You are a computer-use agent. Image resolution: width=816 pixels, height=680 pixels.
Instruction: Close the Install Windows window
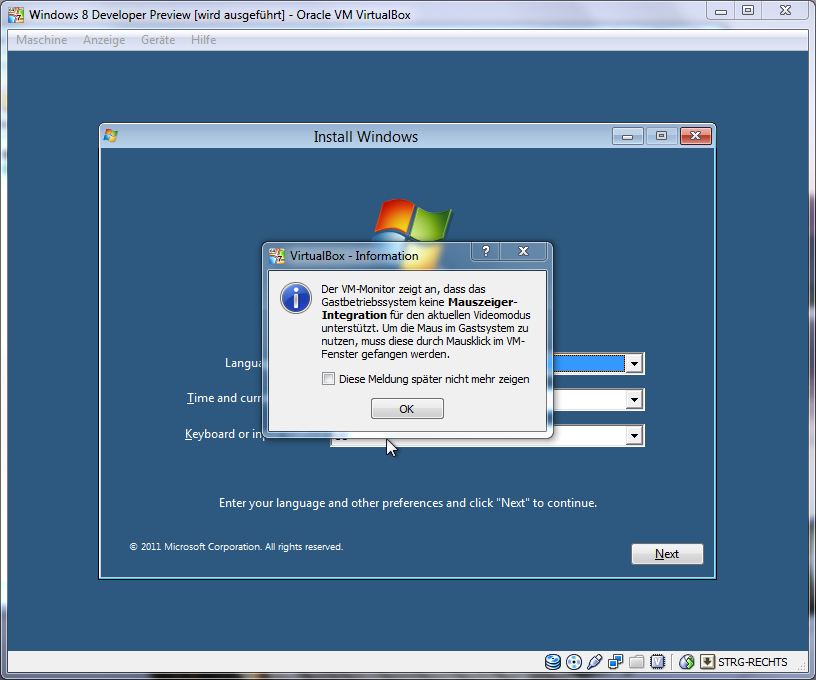[x=696, y=136]
